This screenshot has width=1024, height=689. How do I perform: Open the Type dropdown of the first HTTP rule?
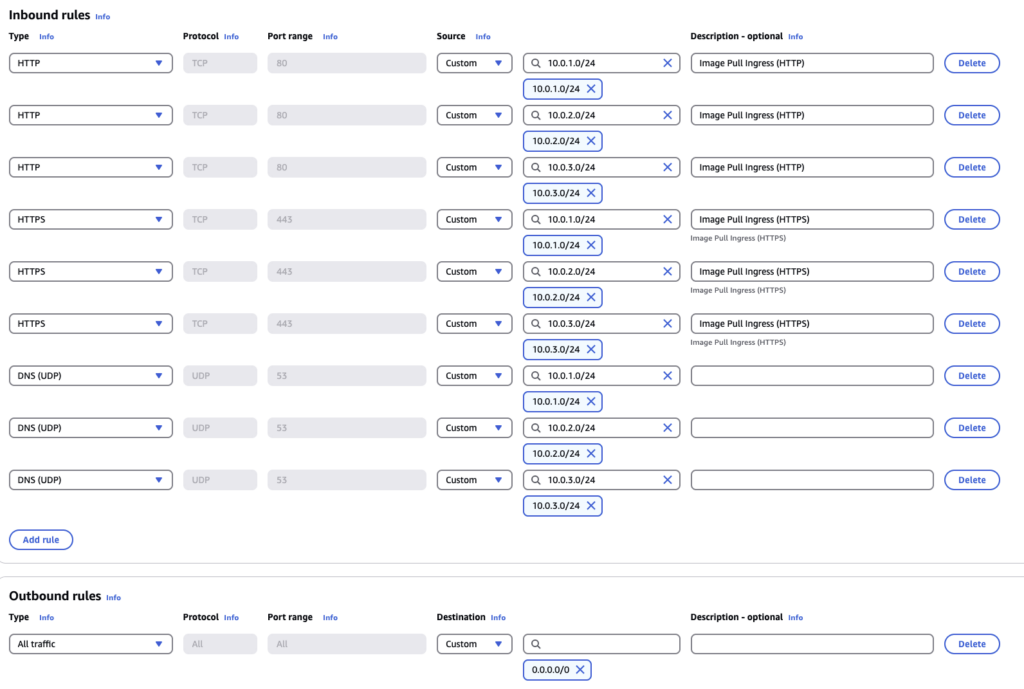[x=91, y=63]
